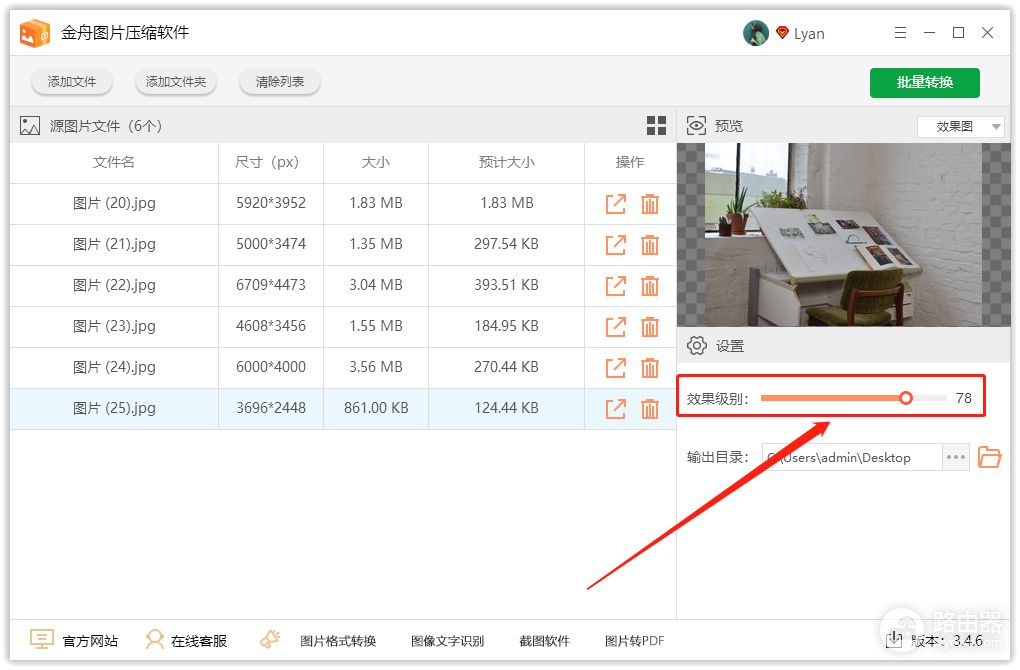Click the 效果级别 slider handle
The width and height of the screenshot is (1020, 670).
coord(906,398)
